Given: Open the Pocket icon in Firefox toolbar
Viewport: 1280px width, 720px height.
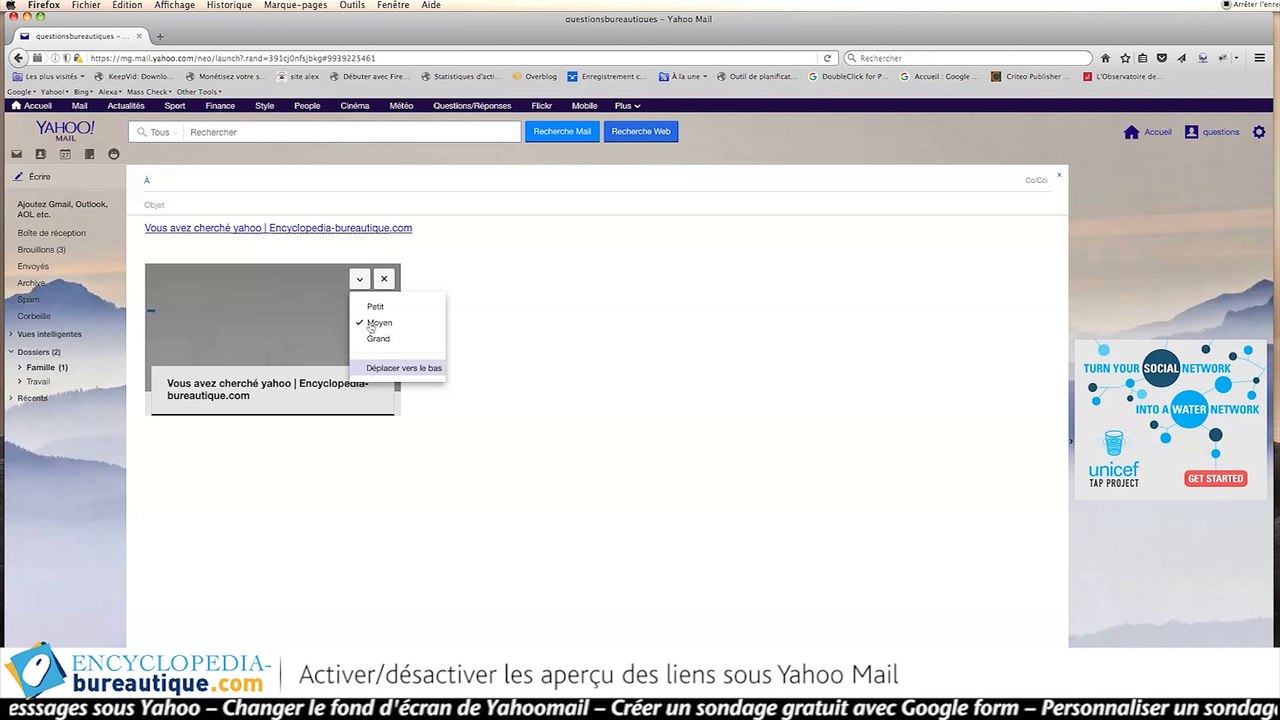Looking at the screenshot, I should tap(1161, 58).
